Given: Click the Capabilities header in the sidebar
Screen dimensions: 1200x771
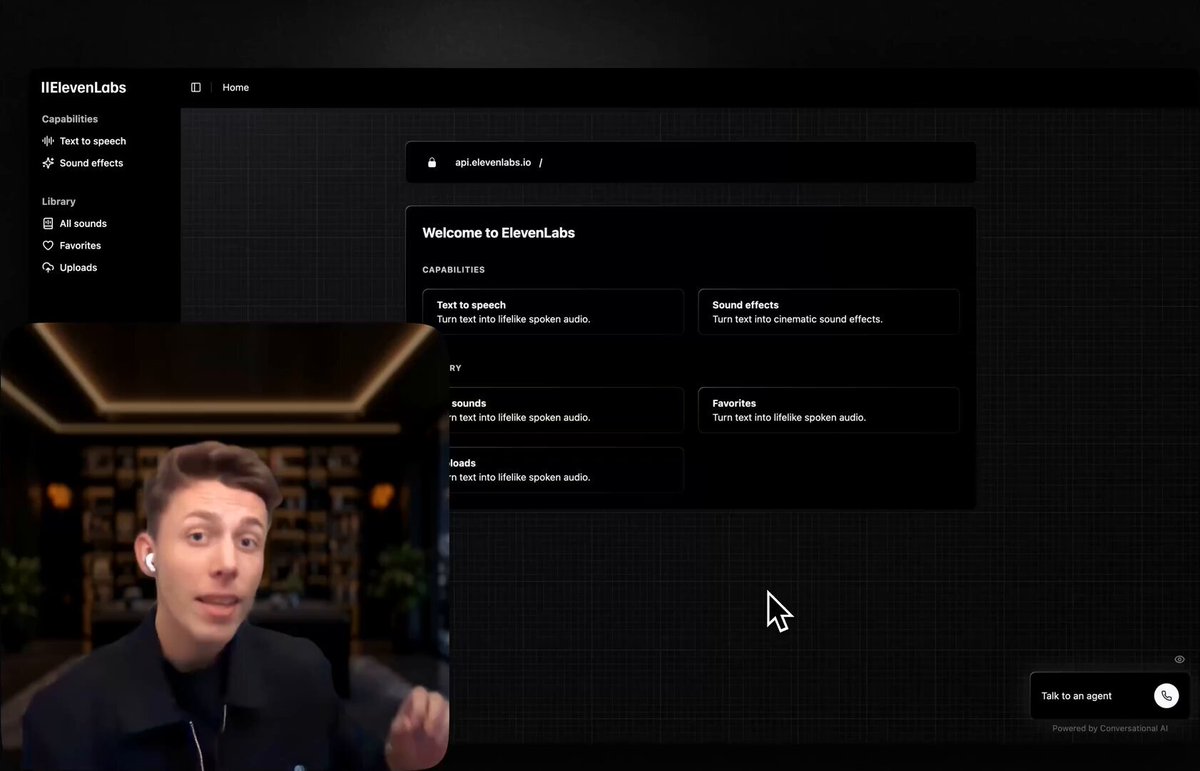Looking at the screenshot, I should click(70, 119).
